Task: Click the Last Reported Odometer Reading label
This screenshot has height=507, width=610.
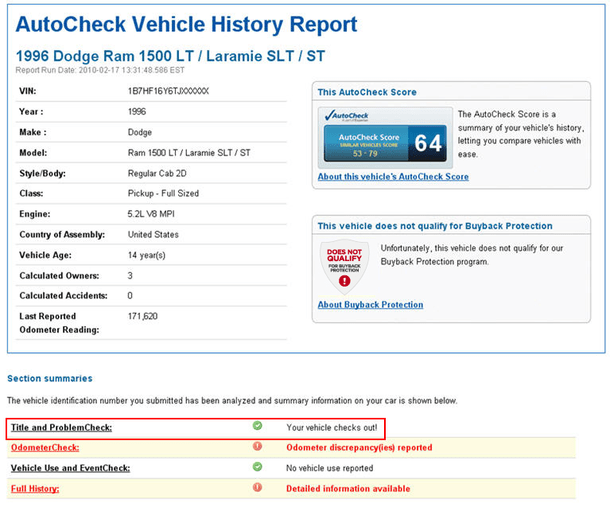Action: (59, 323)
